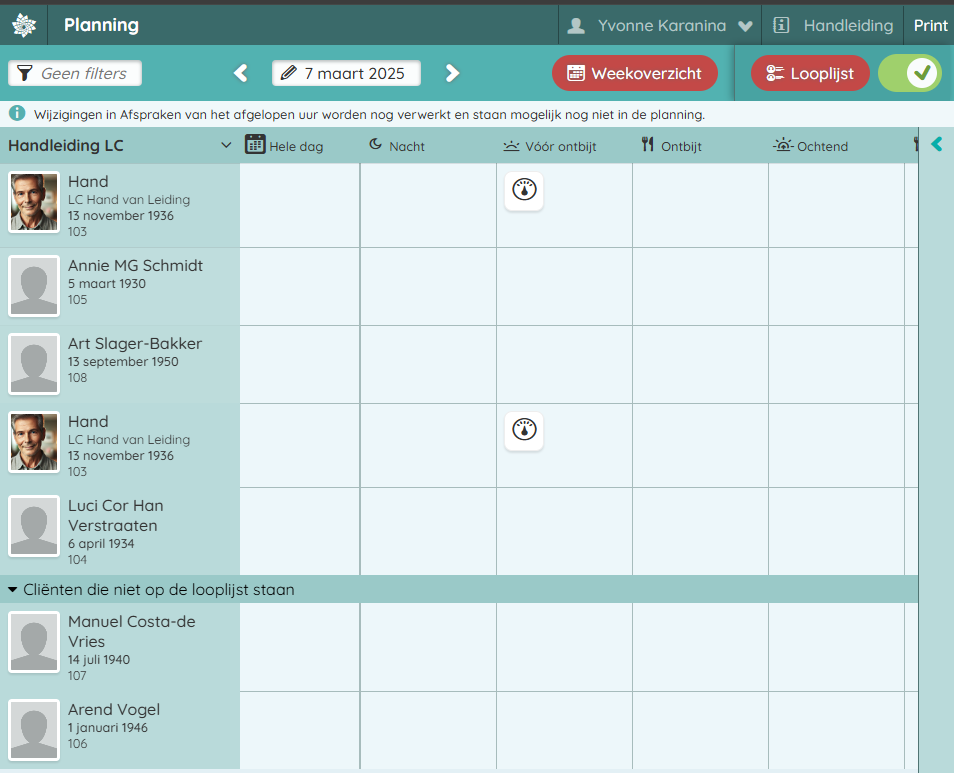This screenshot has width=954, height=773.
Task: Expand the Handleiding LC dropdown
Action: coord(226,146)
